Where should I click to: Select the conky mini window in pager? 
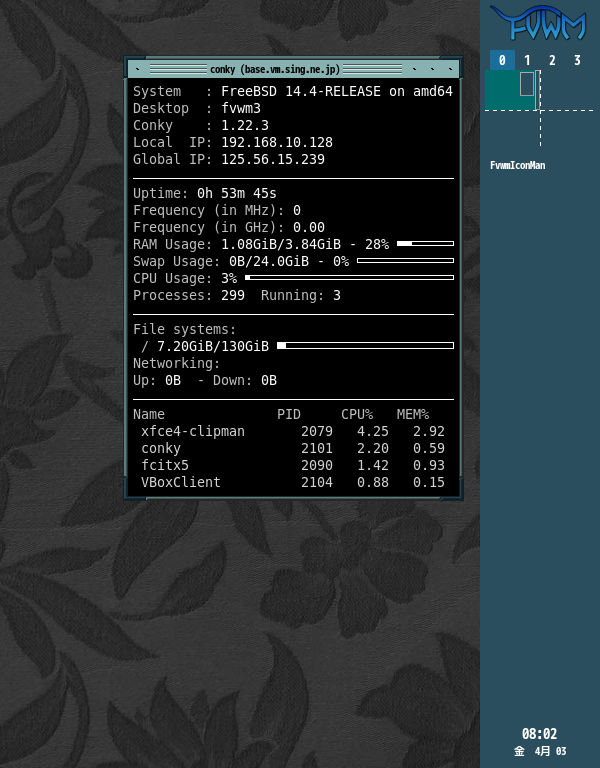tap(527, 83)
